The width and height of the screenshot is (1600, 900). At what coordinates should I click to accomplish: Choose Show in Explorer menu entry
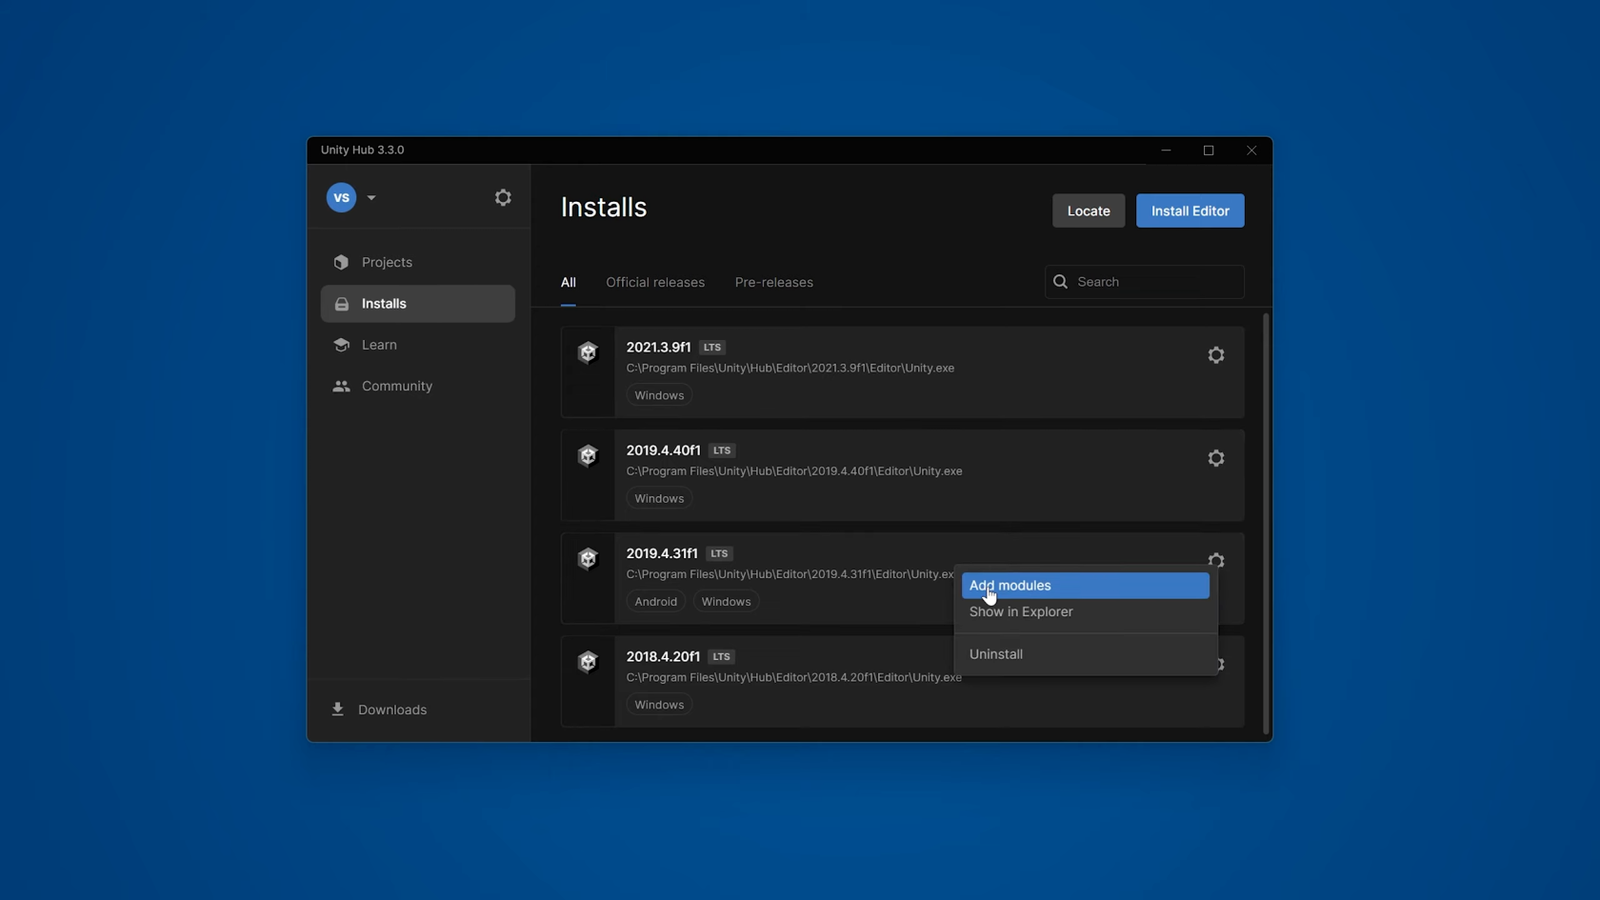tap(1085, 612)
